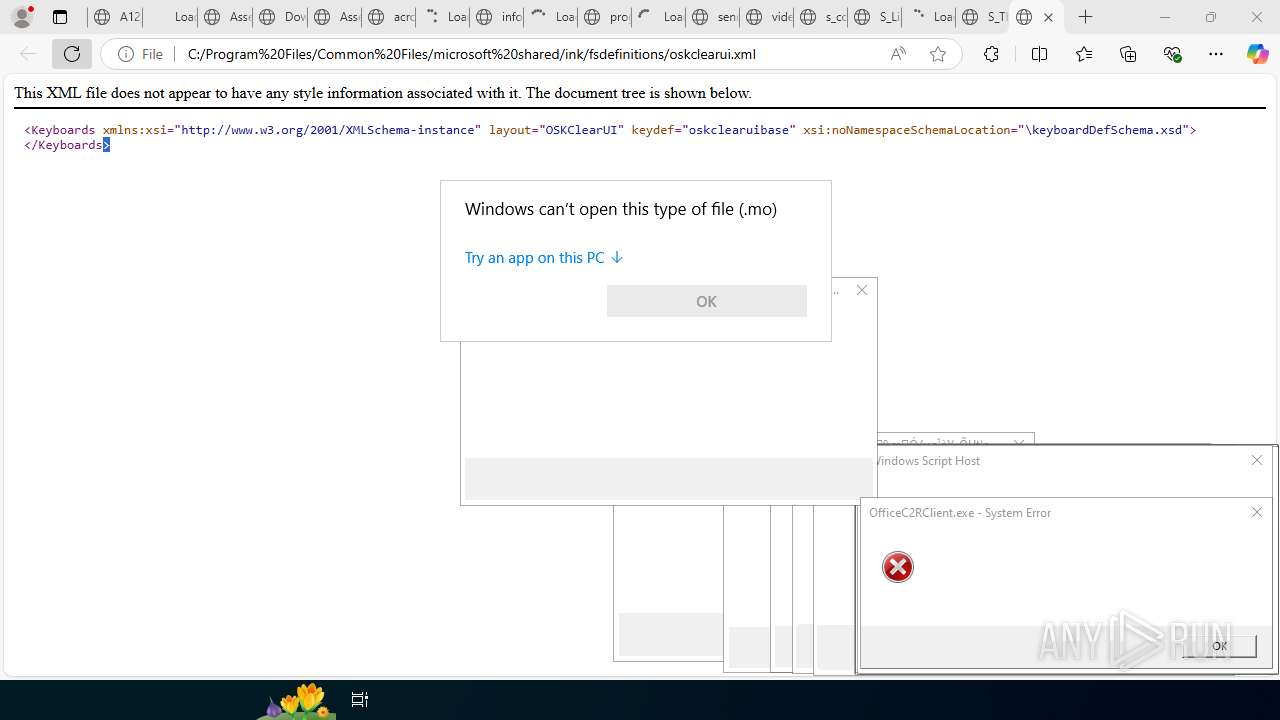The height and width of the screenshot is (720, 1280).
Task: Minimize the Edge browser window
Action: pos(1165,17)
